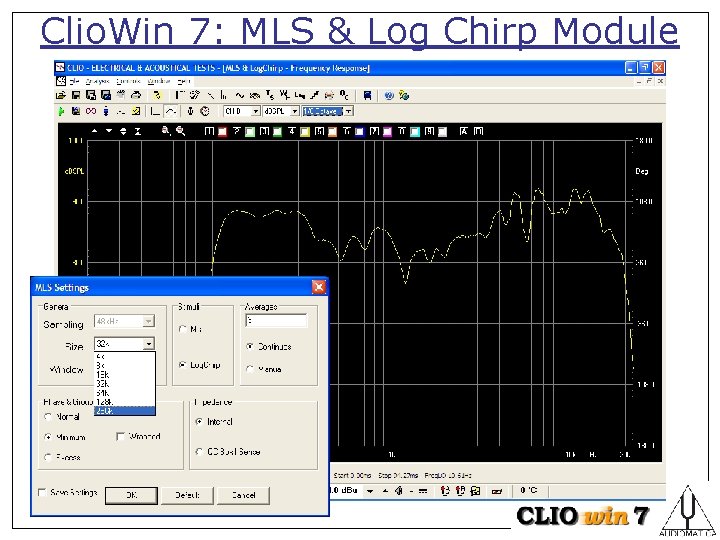Click the white down arrow shift curve icon
Screen dimensions: 720x540
[x=109, y=131]
